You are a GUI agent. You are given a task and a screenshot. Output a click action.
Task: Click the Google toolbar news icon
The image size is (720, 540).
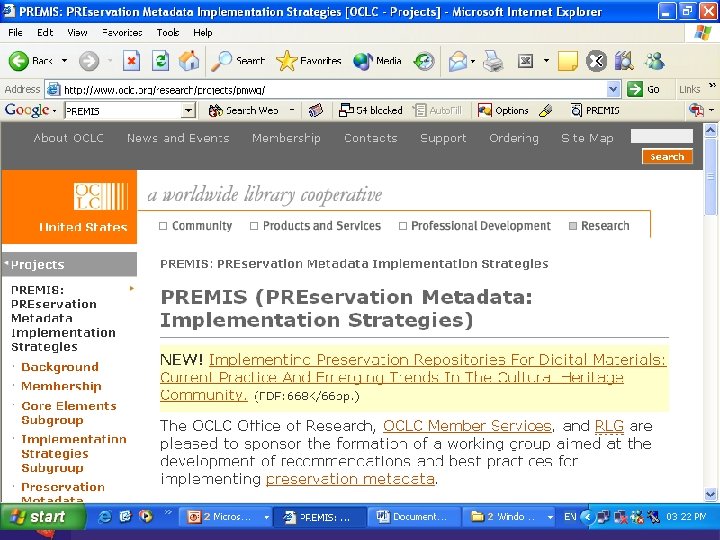315,111
